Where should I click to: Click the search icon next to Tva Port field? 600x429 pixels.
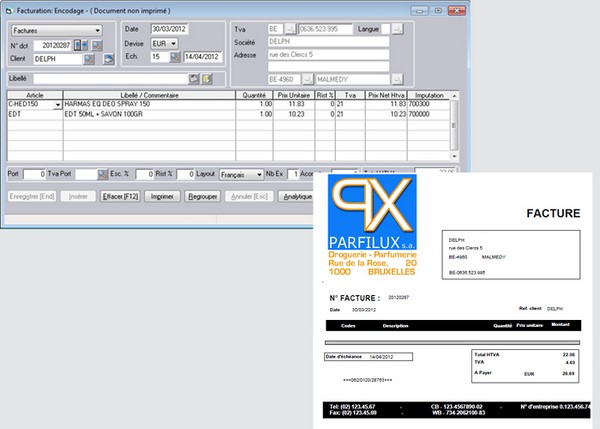(x=103, y=175)
